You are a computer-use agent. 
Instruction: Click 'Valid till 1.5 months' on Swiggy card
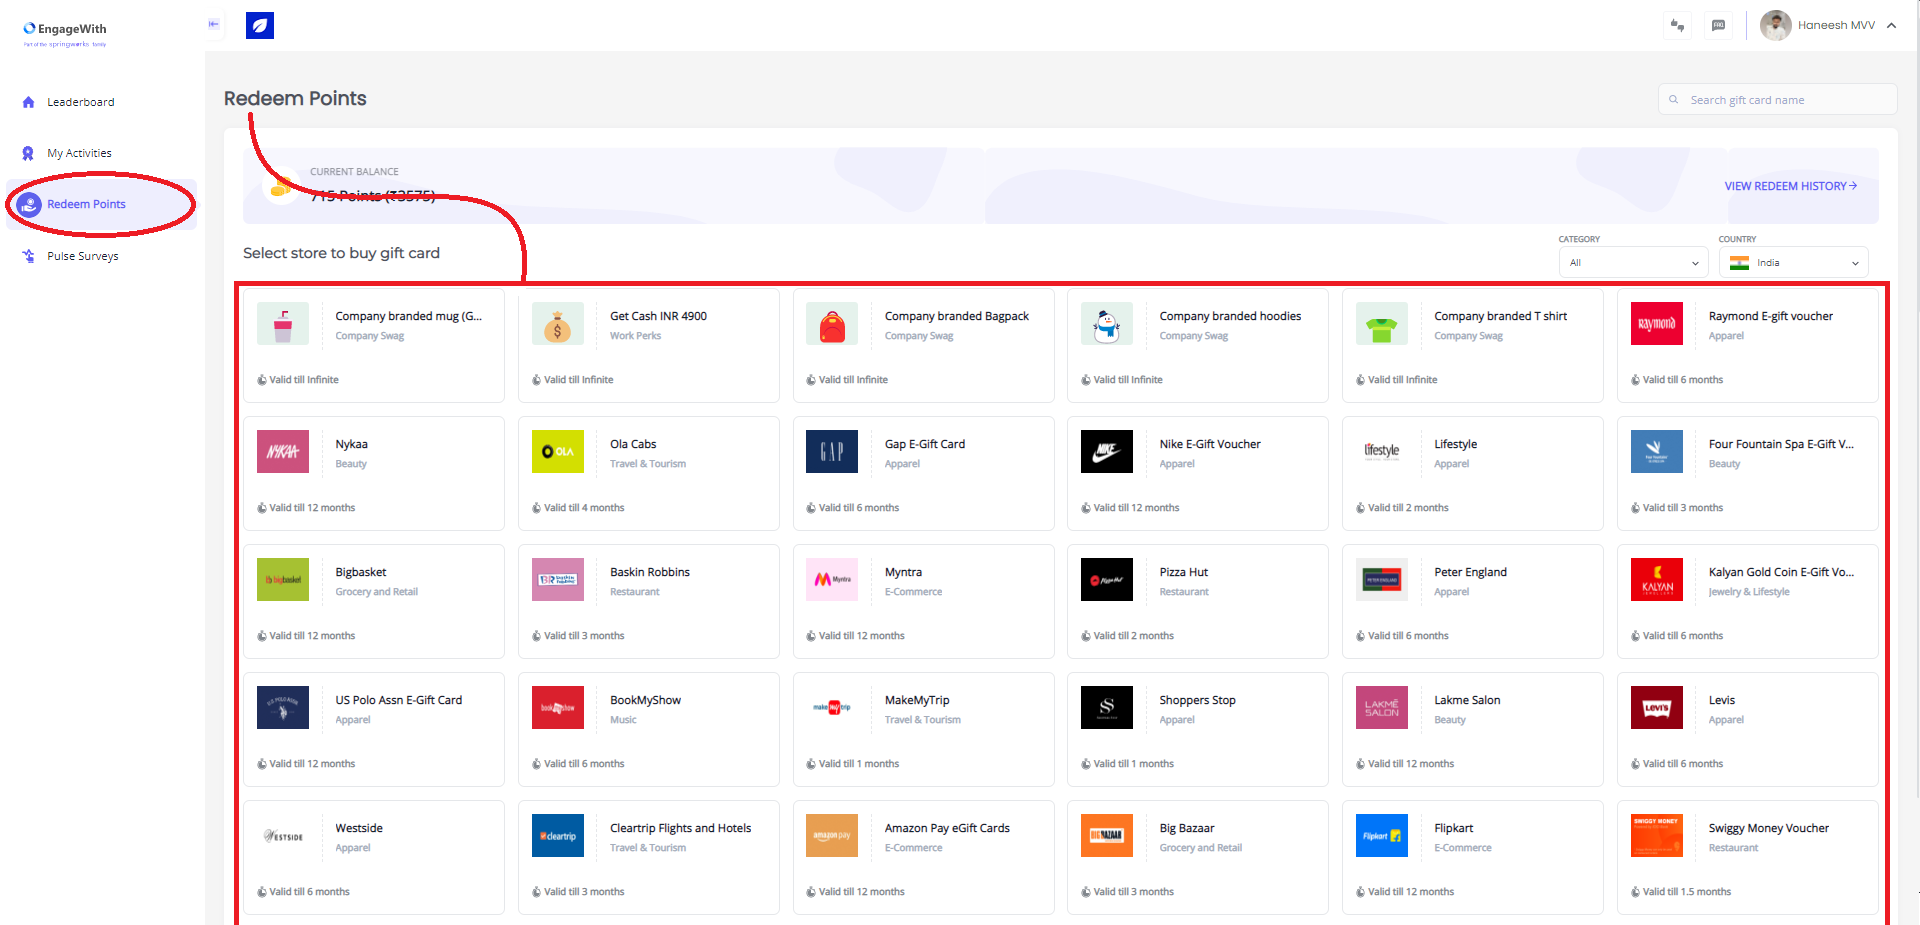point(1686,892)
